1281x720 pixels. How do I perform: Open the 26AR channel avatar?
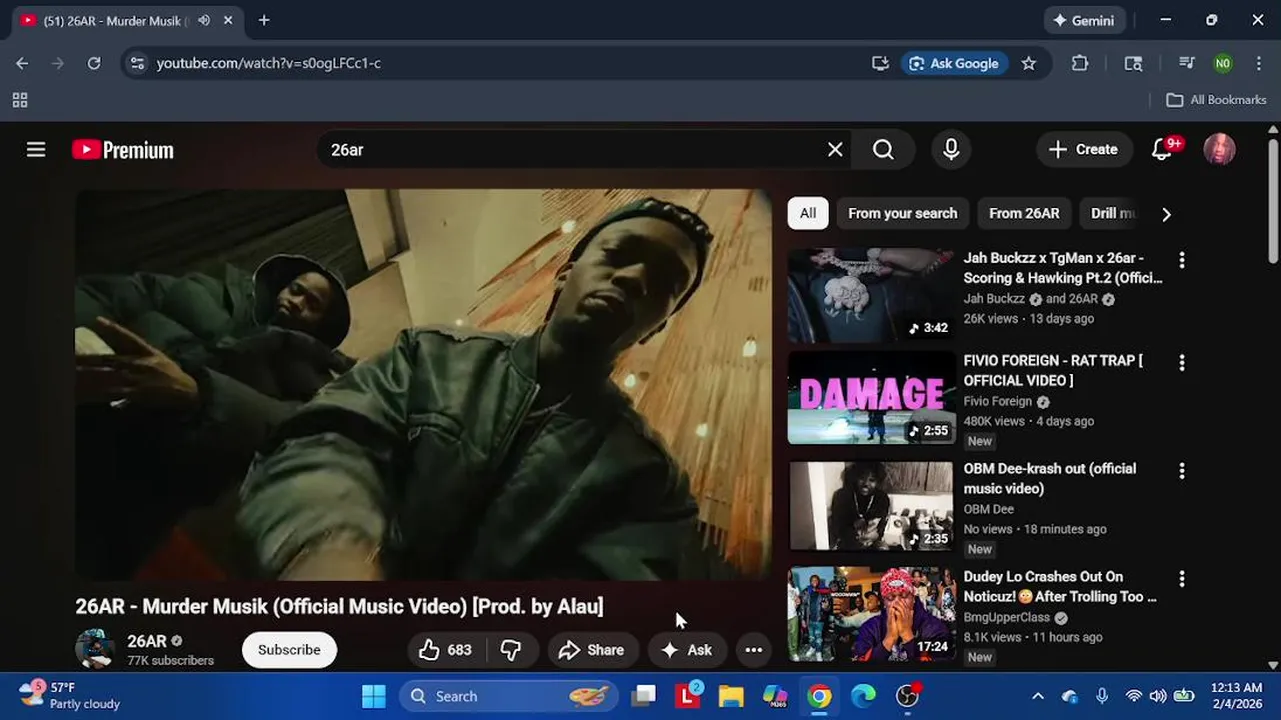point(95,649)
